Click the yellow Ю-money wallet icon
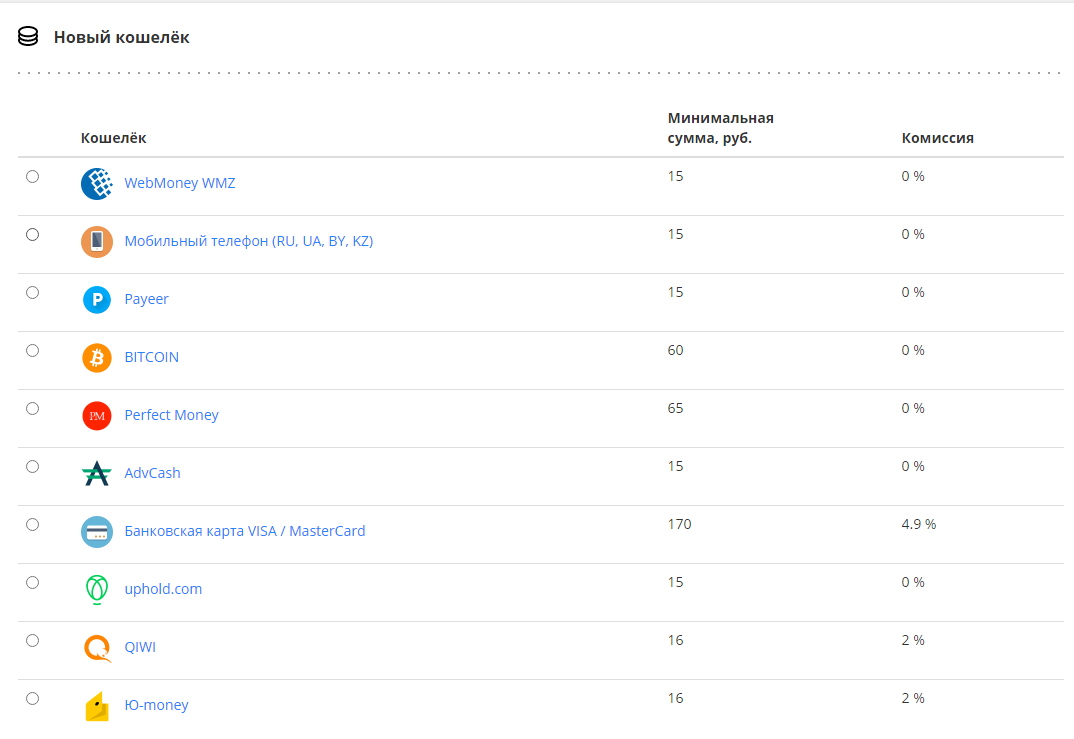 (97, 706)
